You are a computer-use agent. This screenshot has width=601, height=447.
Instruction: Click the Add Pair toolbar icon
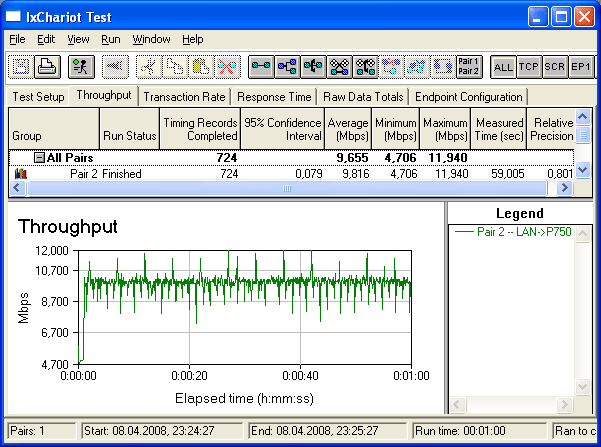click(x=261, y=67)
